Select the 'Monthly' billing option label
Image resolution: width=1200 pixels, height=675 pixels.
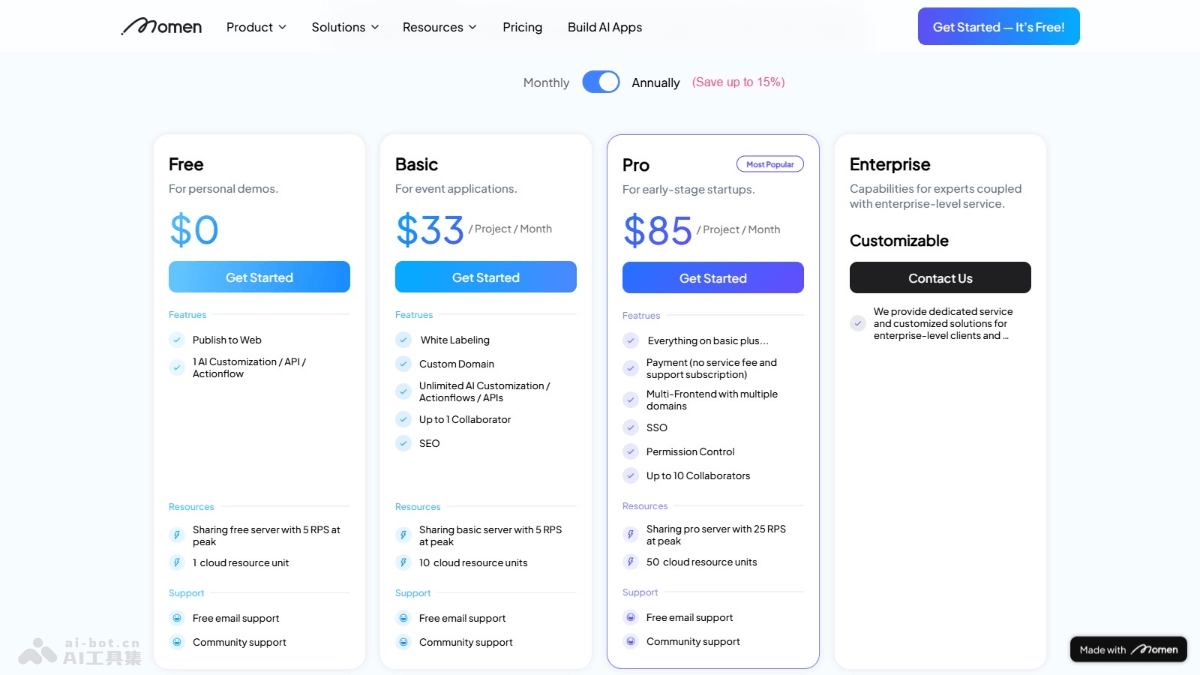[546, 83]
